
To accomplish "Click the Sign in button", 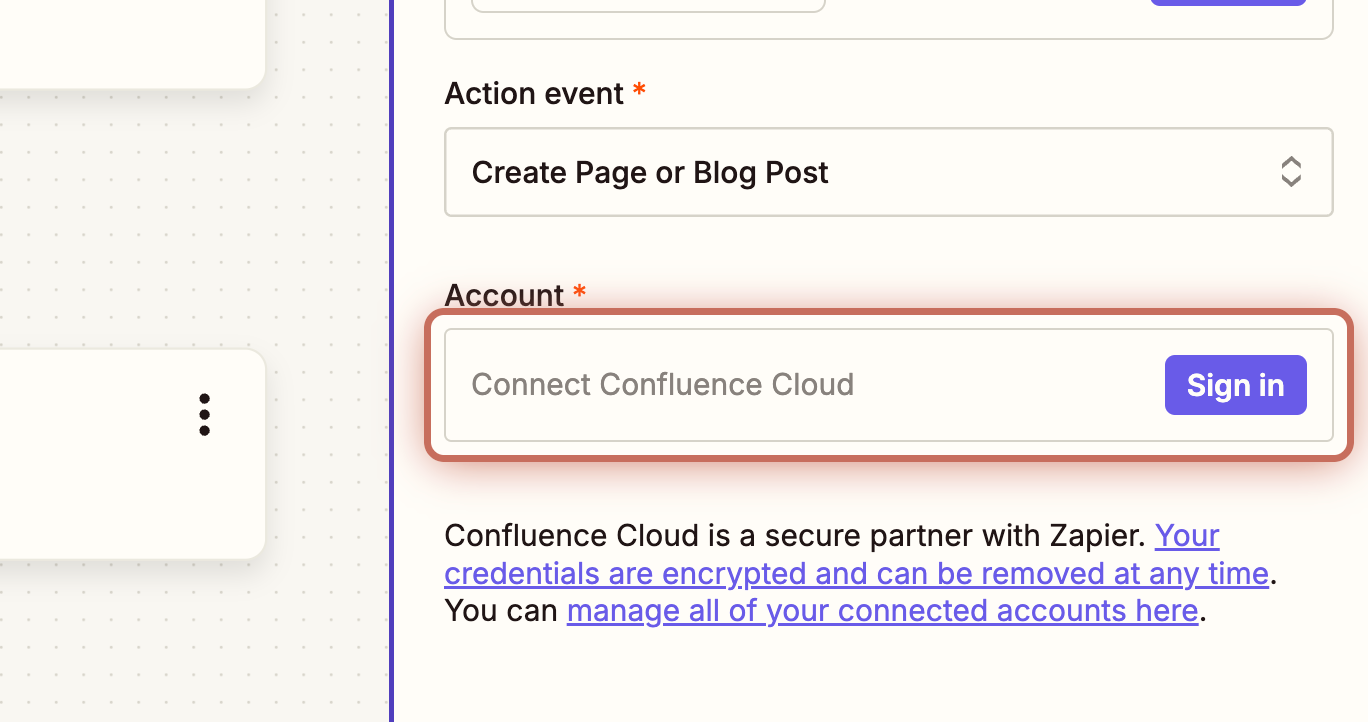I will pos(1235,385).
